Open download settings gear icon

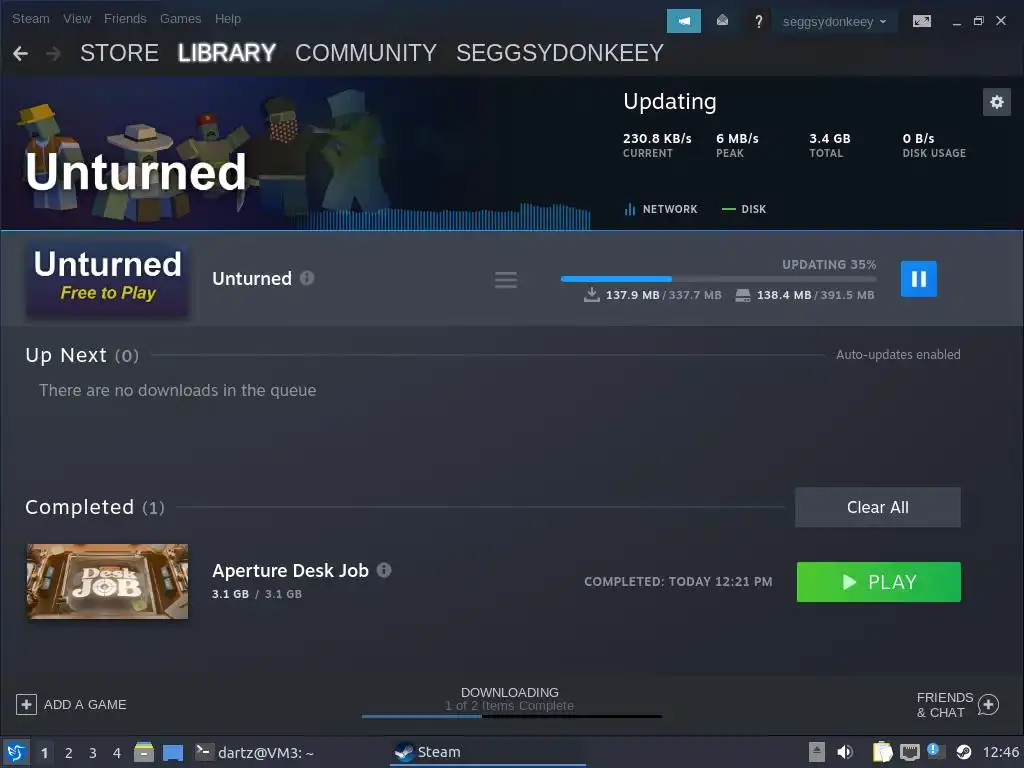[x=997, y=102]
